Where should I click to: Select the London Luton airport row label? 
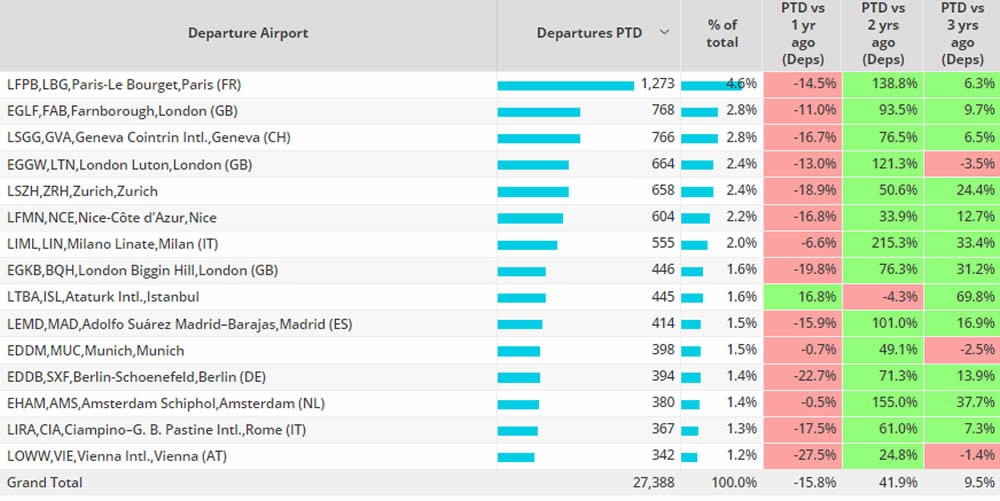coord(129,164)
